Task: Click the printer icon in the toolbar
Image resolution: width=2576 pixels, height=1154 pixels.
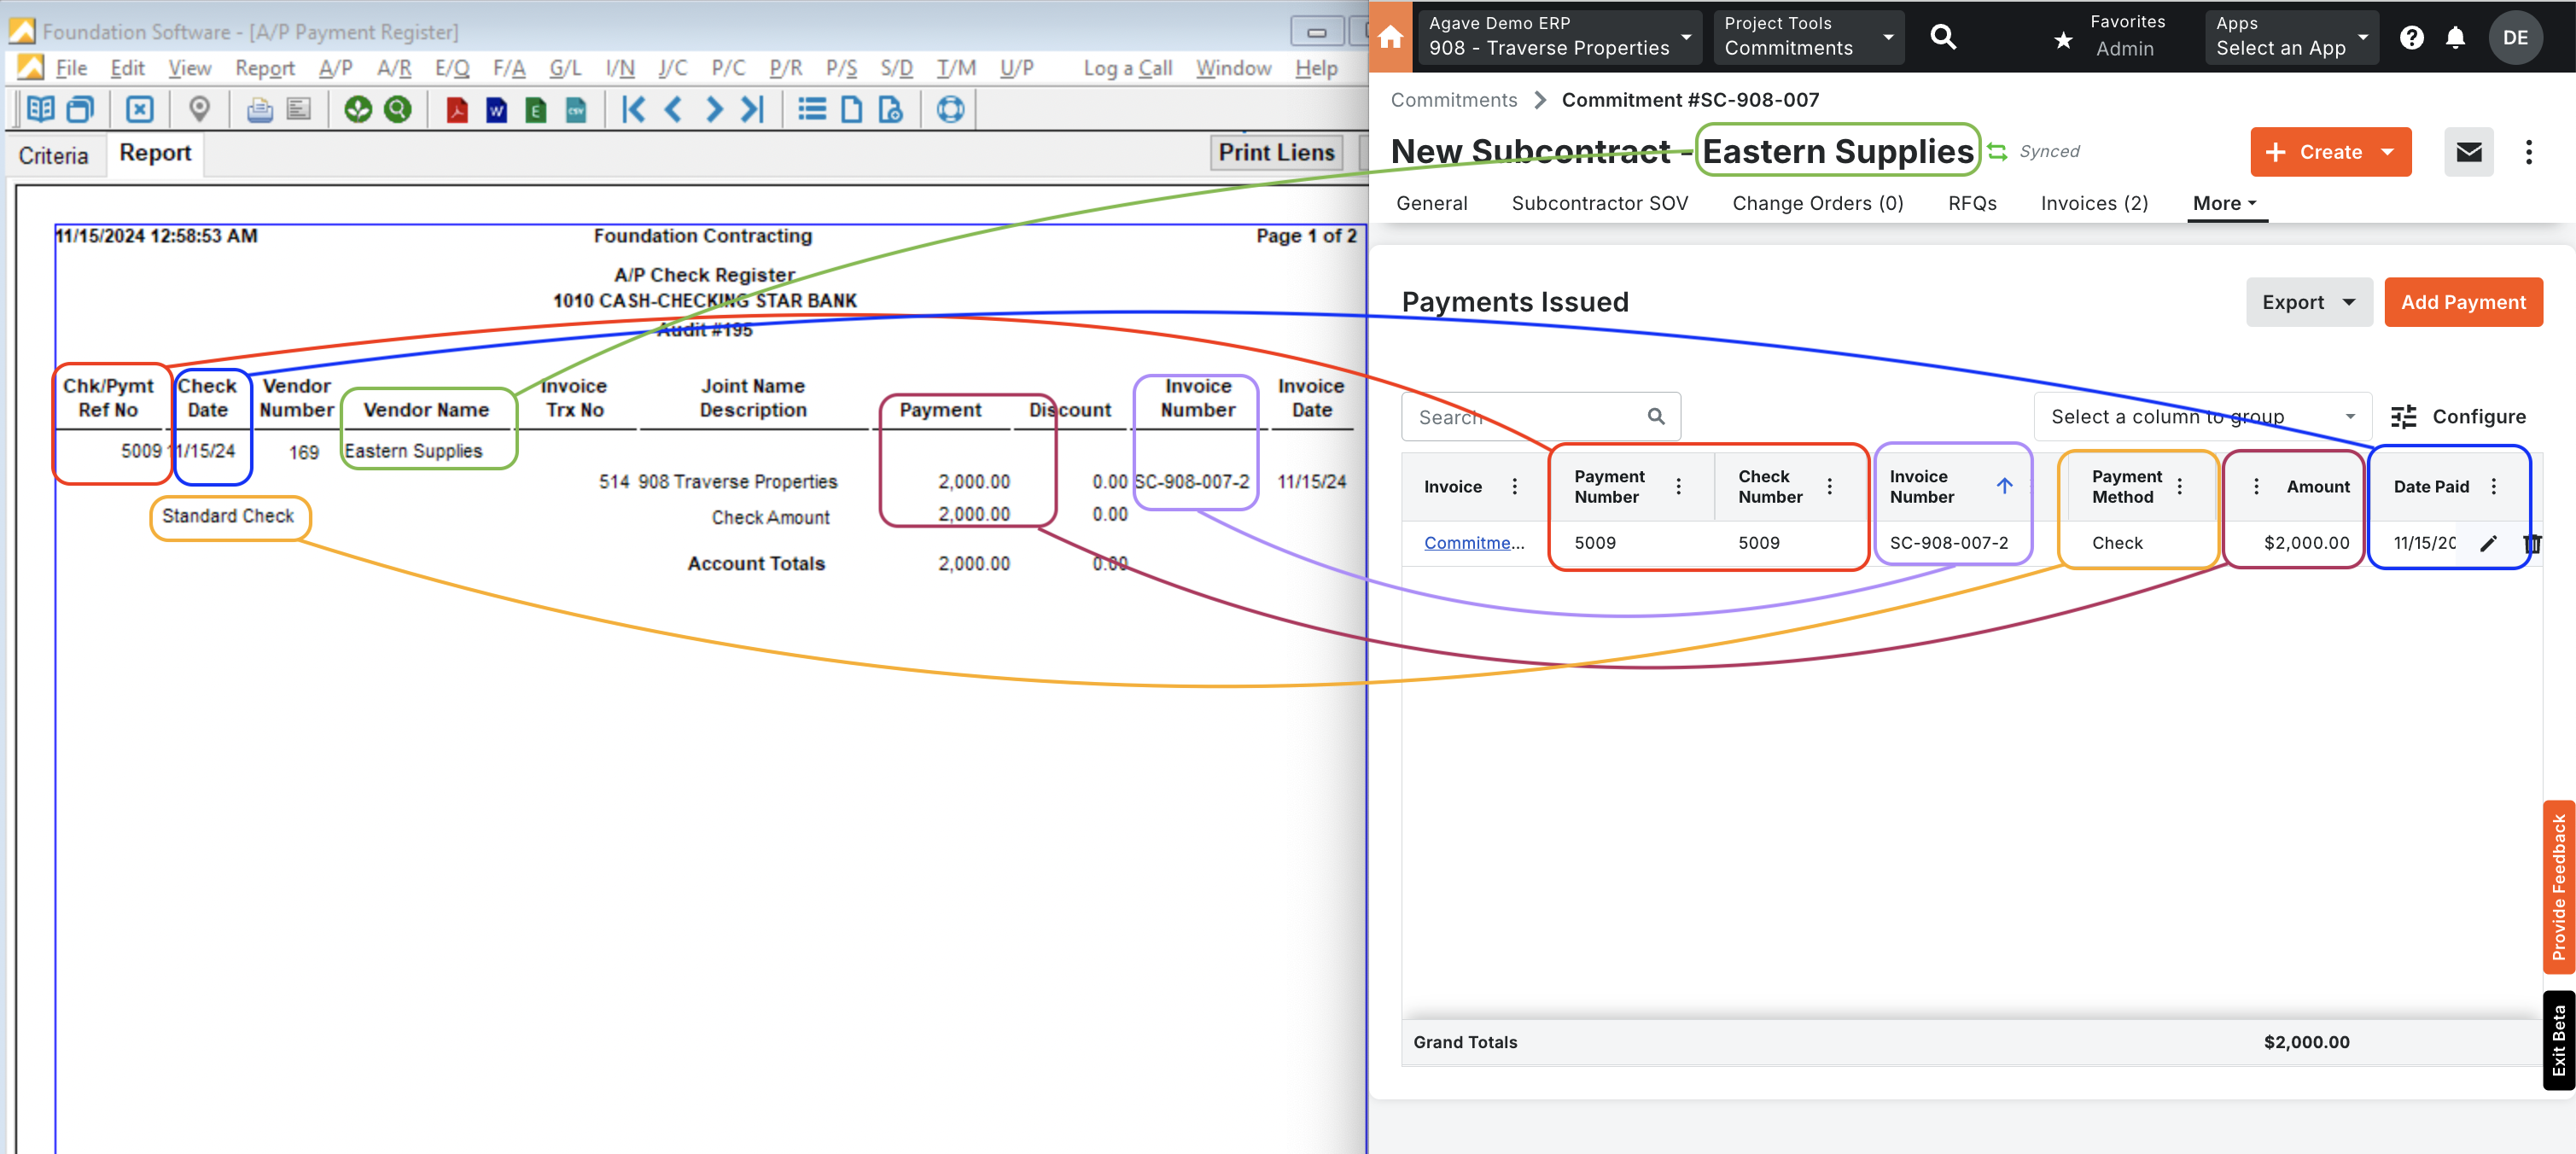Action: [x=260, y=109]
